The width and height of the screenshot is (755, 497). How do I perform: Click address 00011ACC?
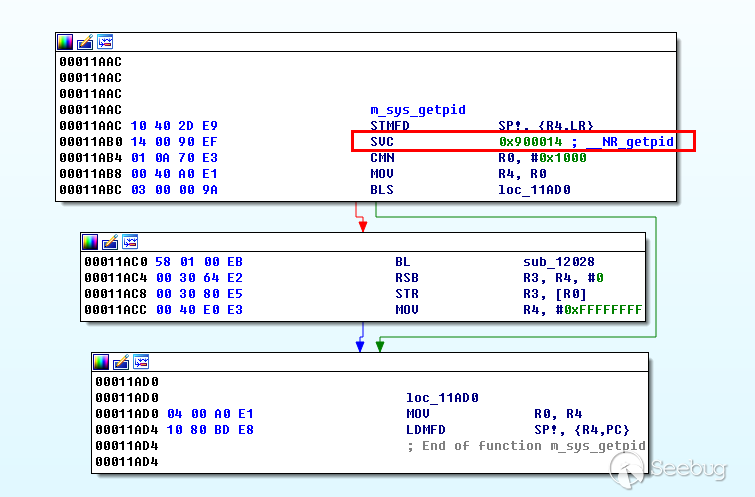click(116, 309)
